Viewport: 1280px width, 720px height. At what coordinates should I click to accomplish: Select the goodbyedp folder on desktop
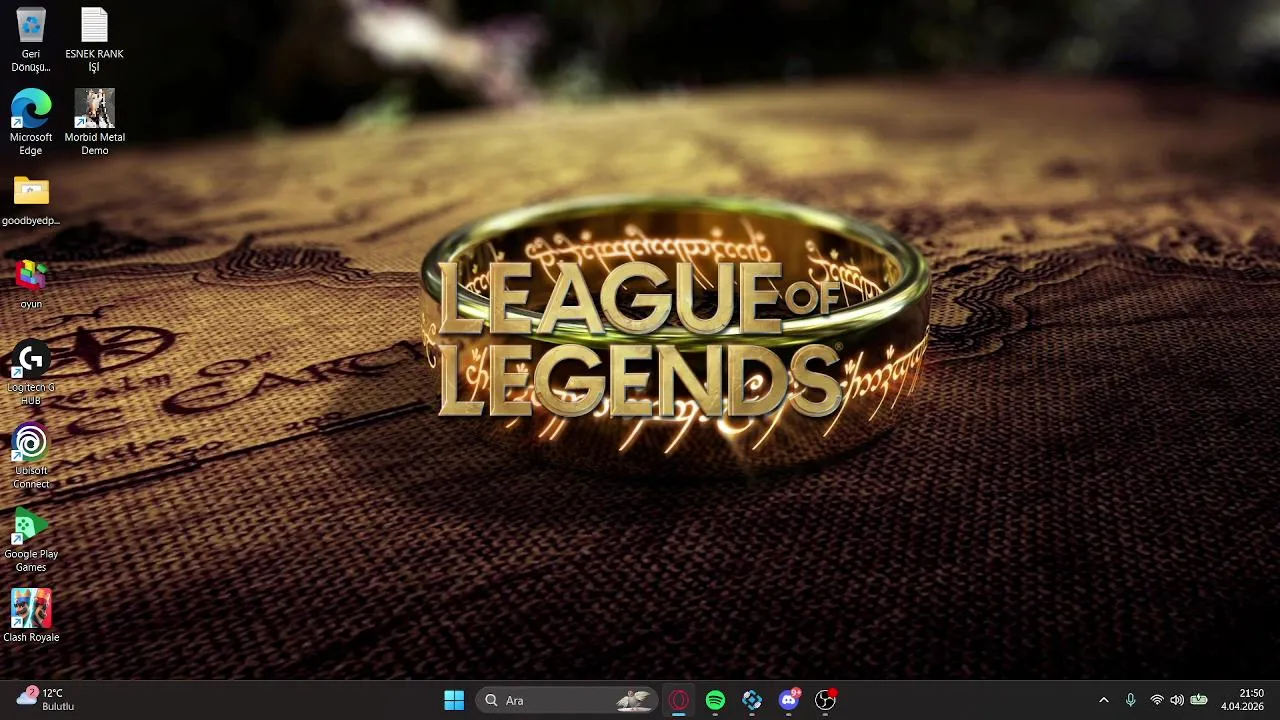click(x=31, y=200)
